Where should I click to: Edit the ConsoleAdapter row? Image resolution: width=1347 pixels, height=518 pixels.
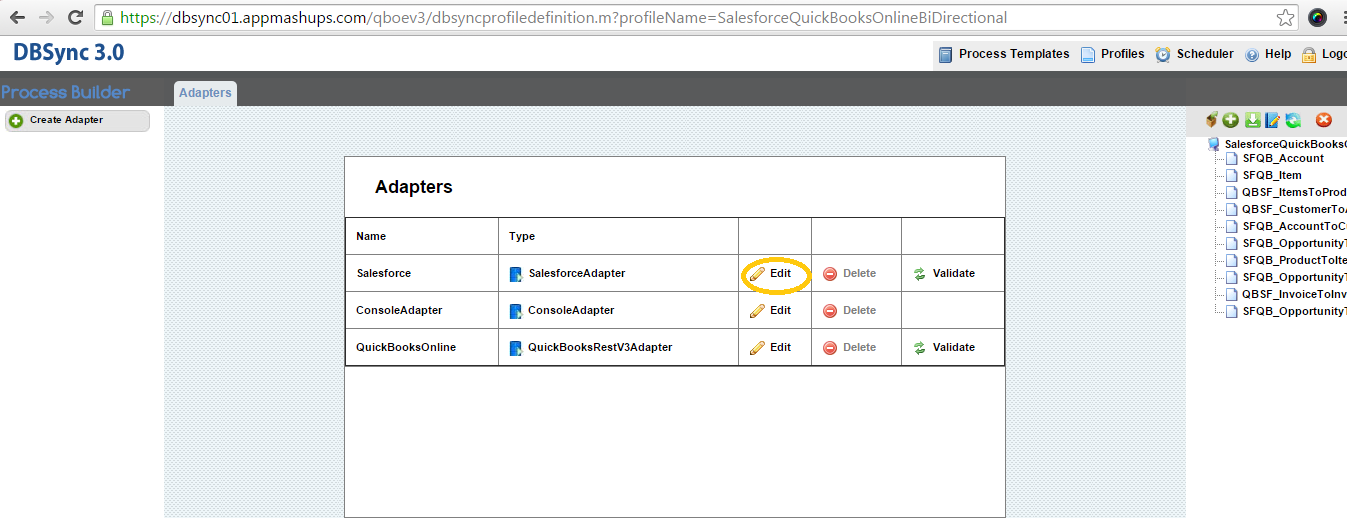[x=771, y=310]
